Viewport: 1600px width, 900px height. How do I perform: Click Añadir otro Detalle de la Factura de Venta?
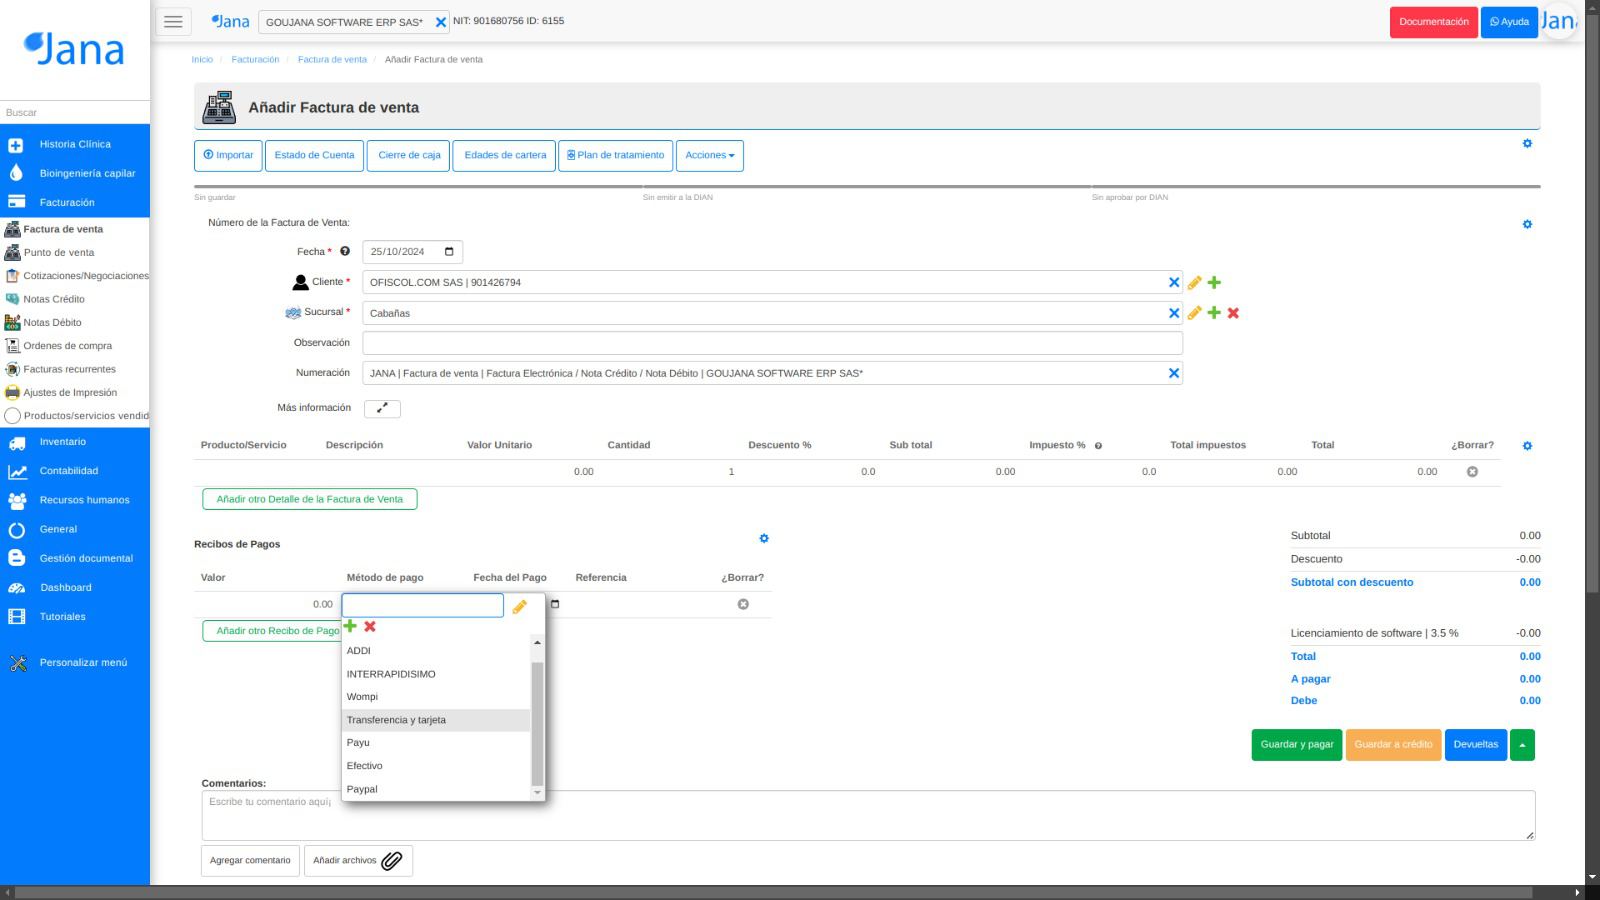[310, 499]
